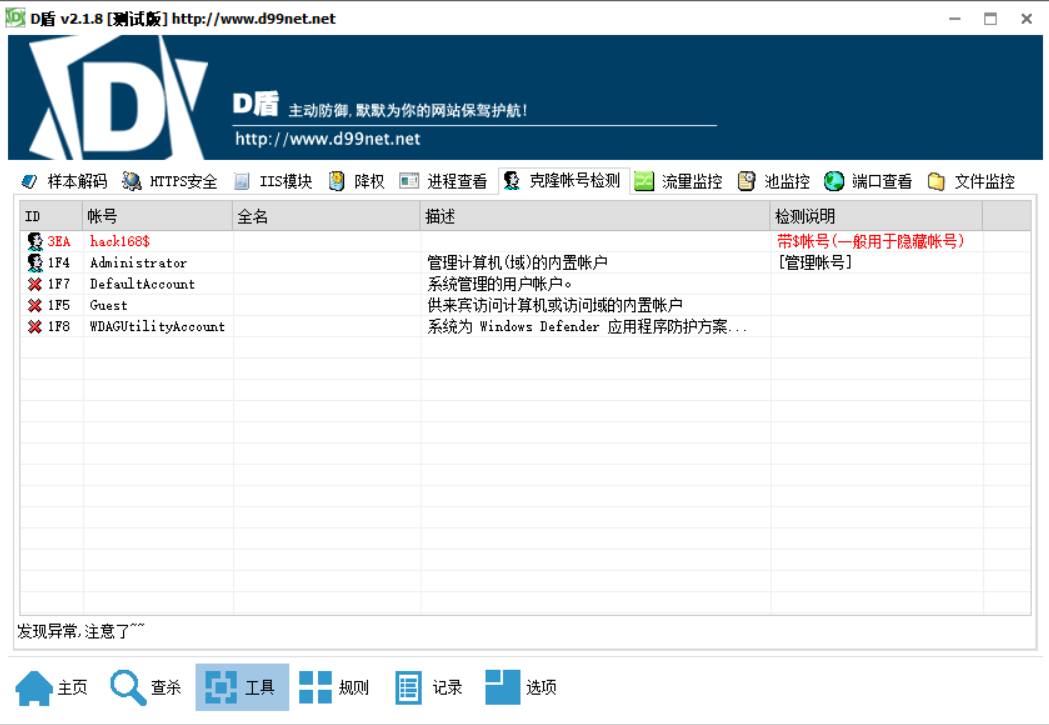Viewport: 1049px width, 725px height.
Task: Click the 降权 shield icon
Action: [337, 181]
